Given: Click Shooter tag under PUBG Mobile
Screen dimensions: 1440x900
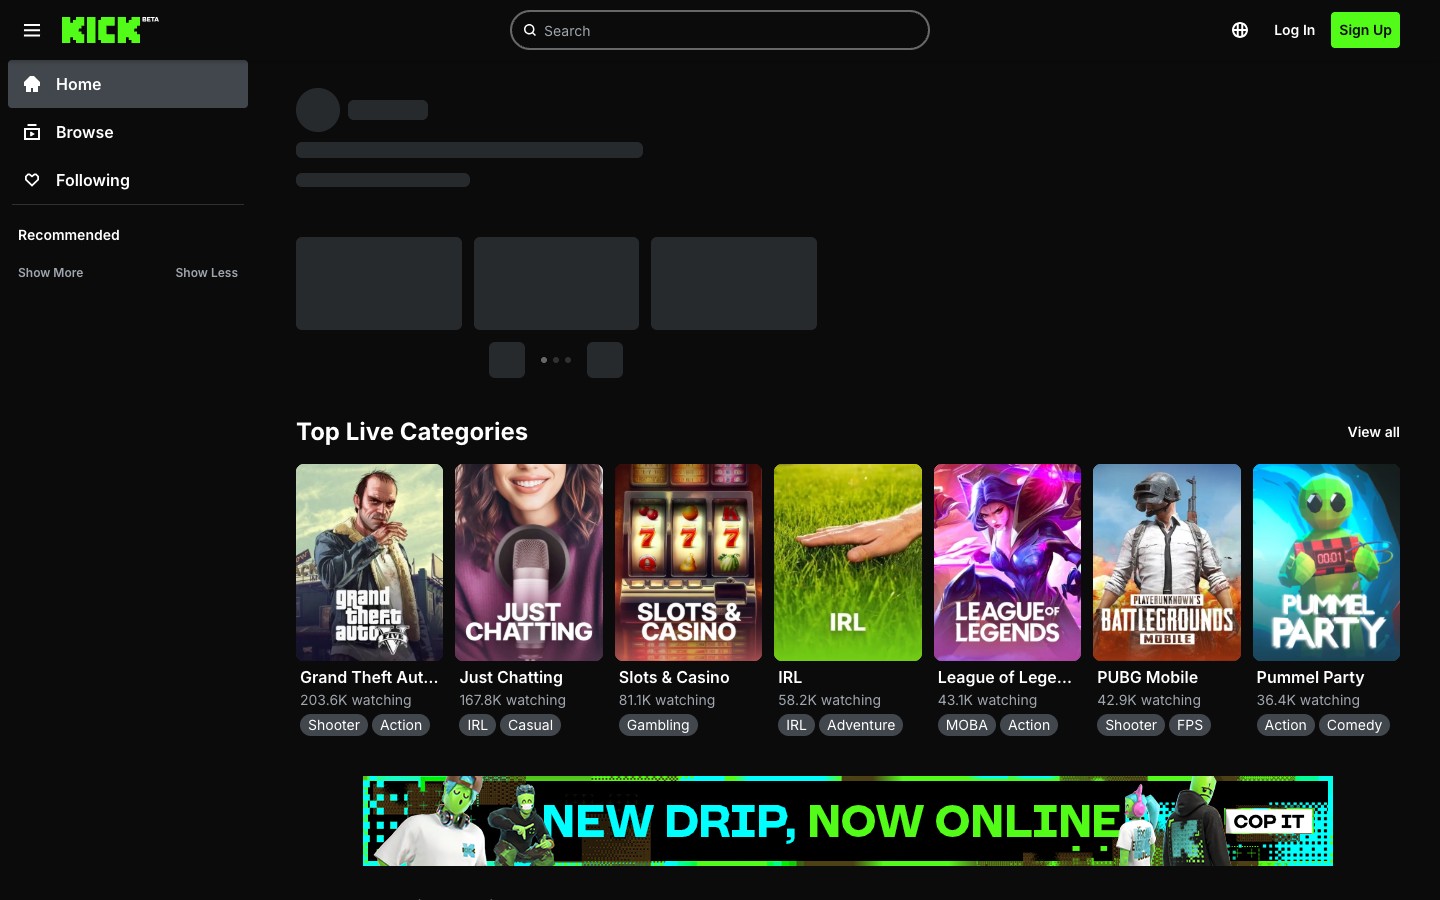Looking at the screenshot, I should (x=1131, y=725).
